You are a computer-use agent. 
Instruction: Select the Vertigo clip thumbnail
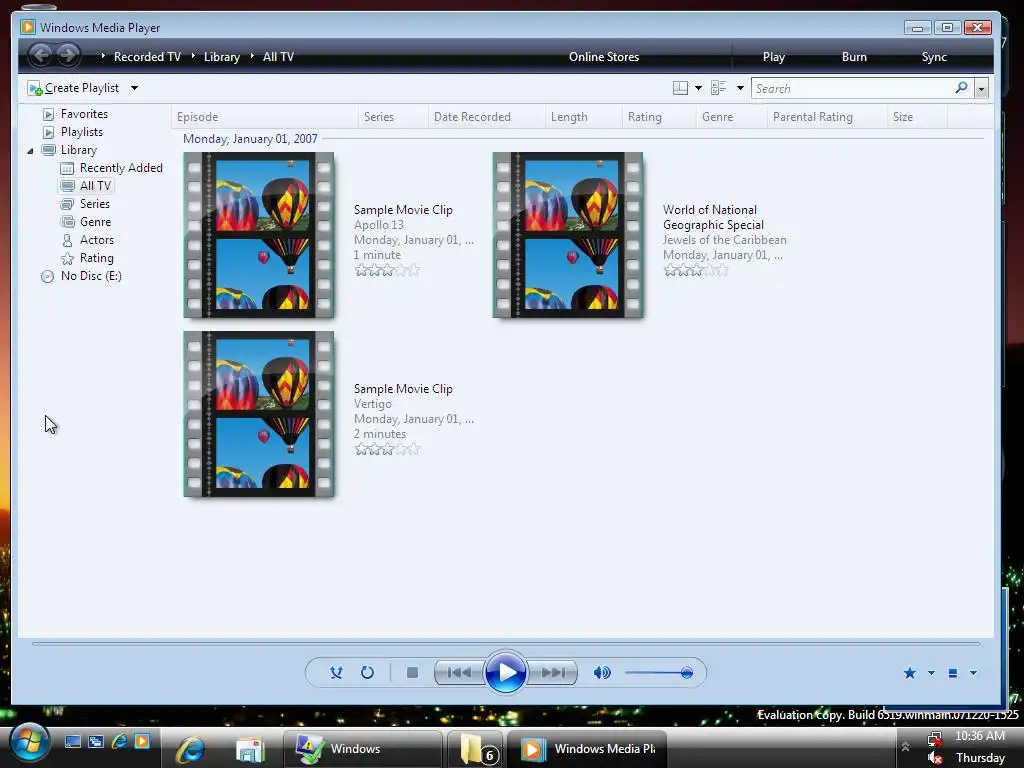tap(259, 414)
